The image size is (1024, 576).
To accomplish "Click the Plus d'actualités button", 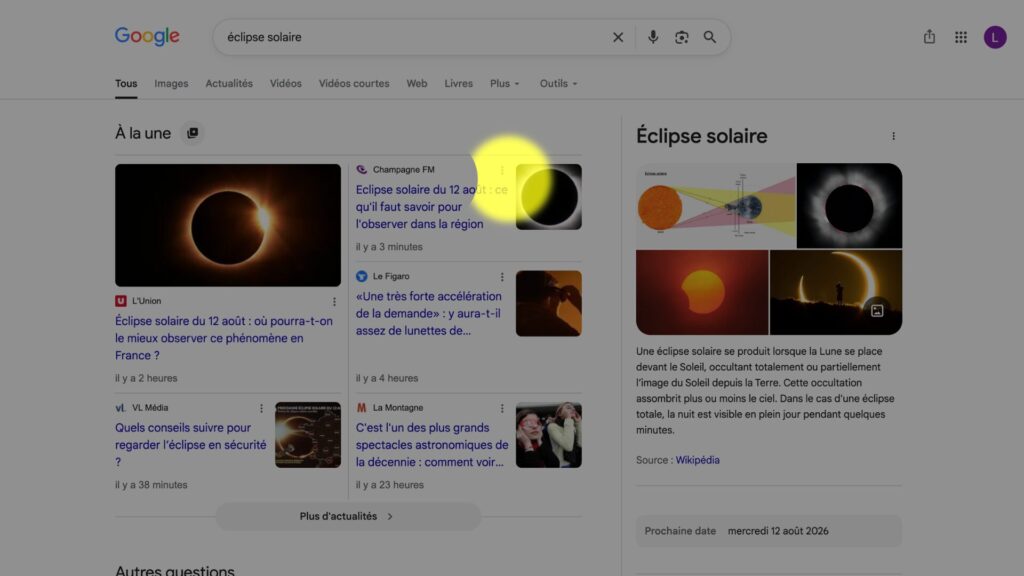I will 348,516.
